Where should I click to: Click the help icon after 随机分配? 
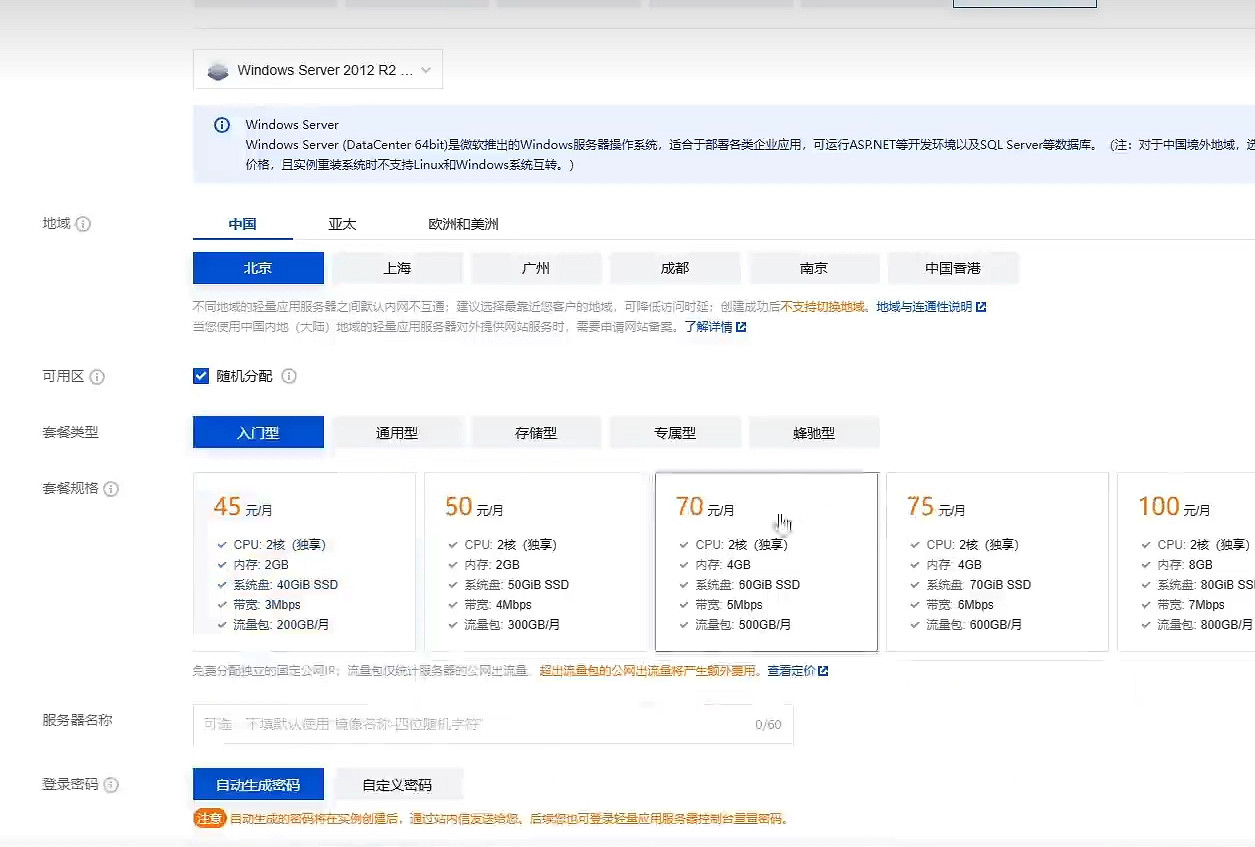289,377
